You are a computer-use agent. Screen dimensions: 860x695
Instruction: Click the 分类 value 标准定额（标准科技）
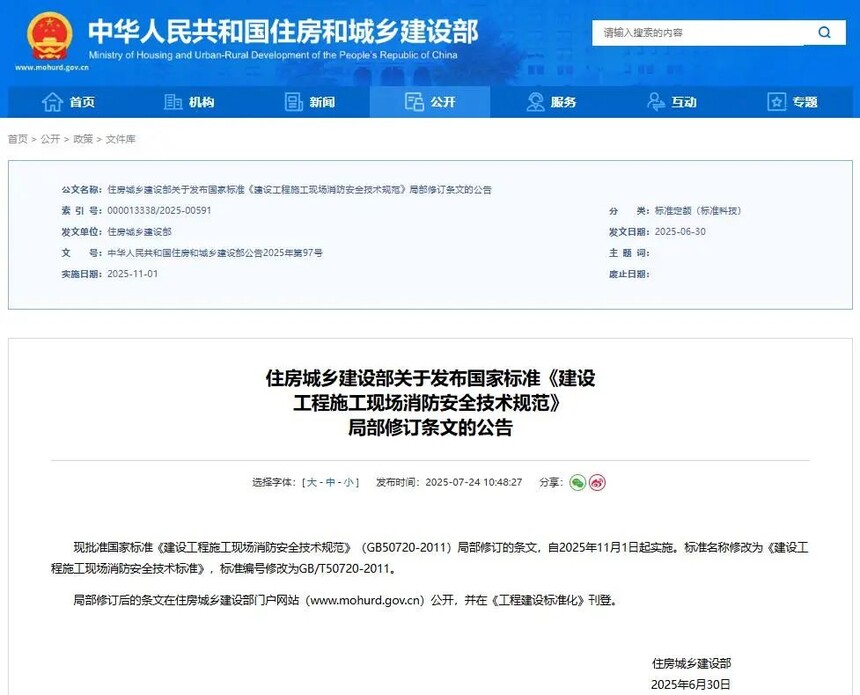[x=698, y=211]
